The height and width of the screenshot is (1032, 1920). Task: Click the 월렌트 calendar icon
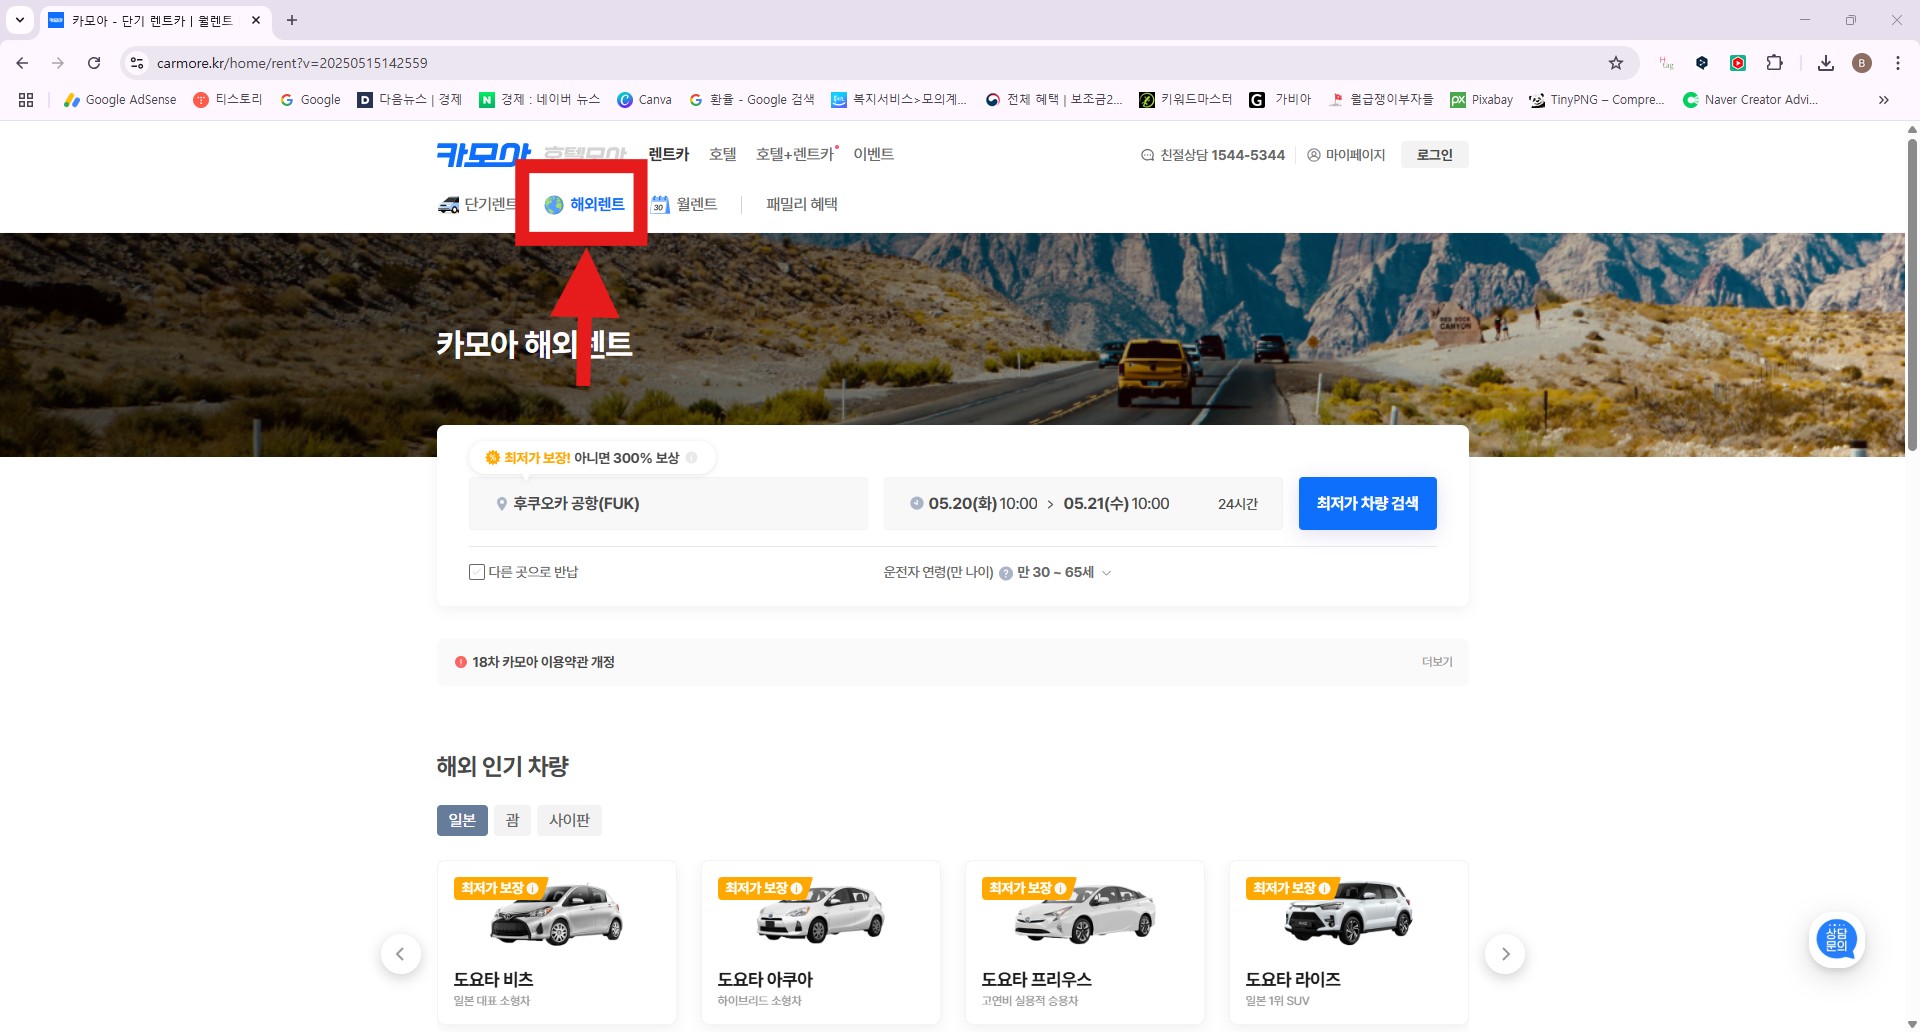coord(660,204)
